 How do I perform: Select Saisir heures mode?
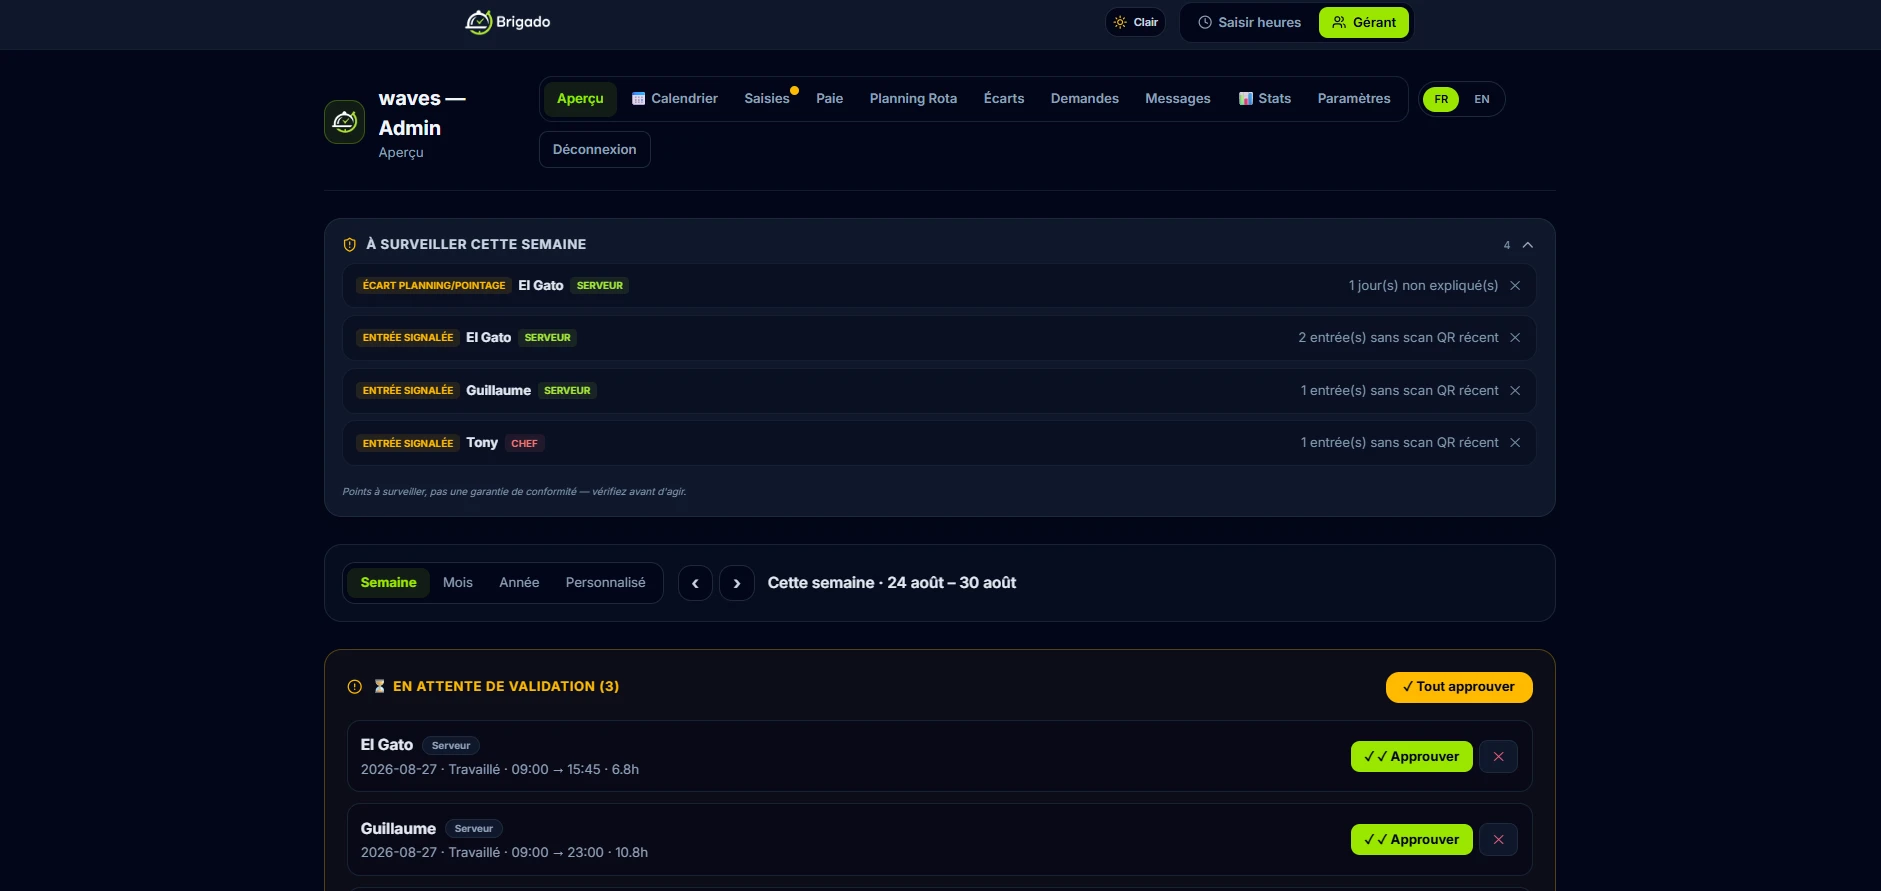pyautogui.click(x=1250, y=22)
